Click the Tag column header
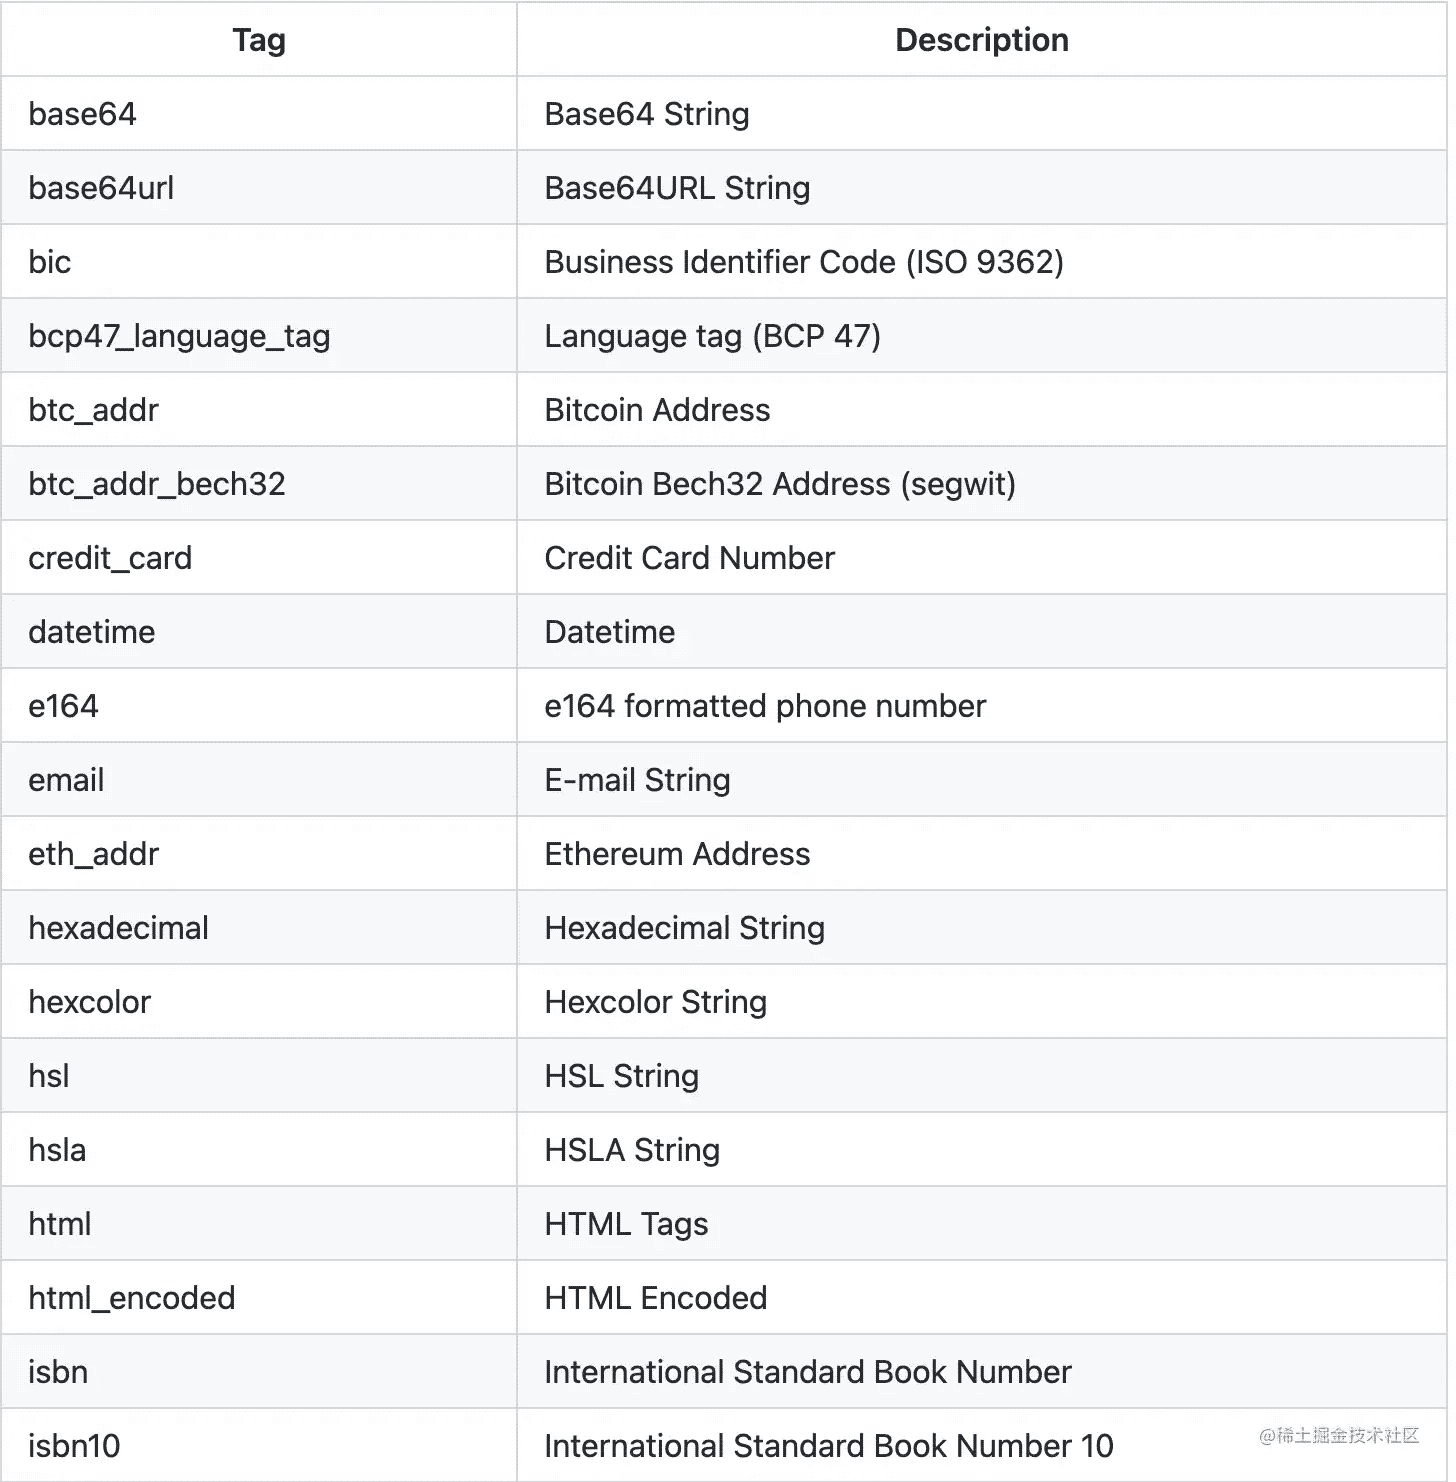 pos(259,40)
